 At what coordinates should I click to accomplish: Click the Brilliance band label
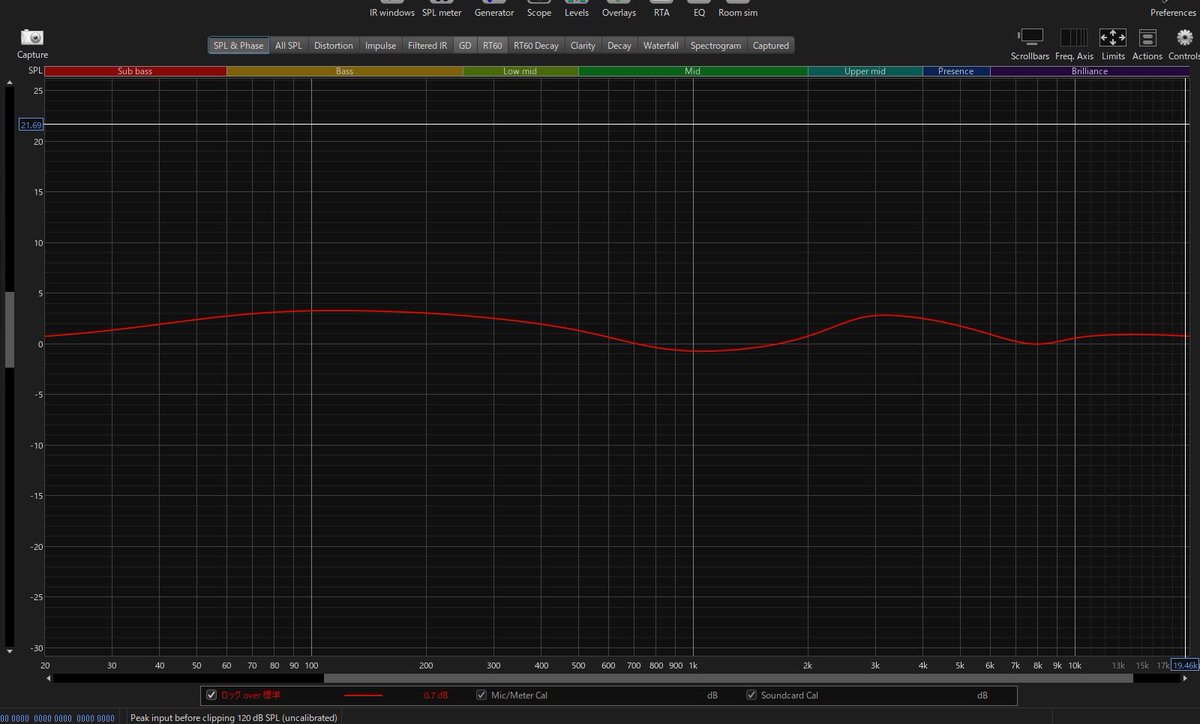click(1090, 71)
